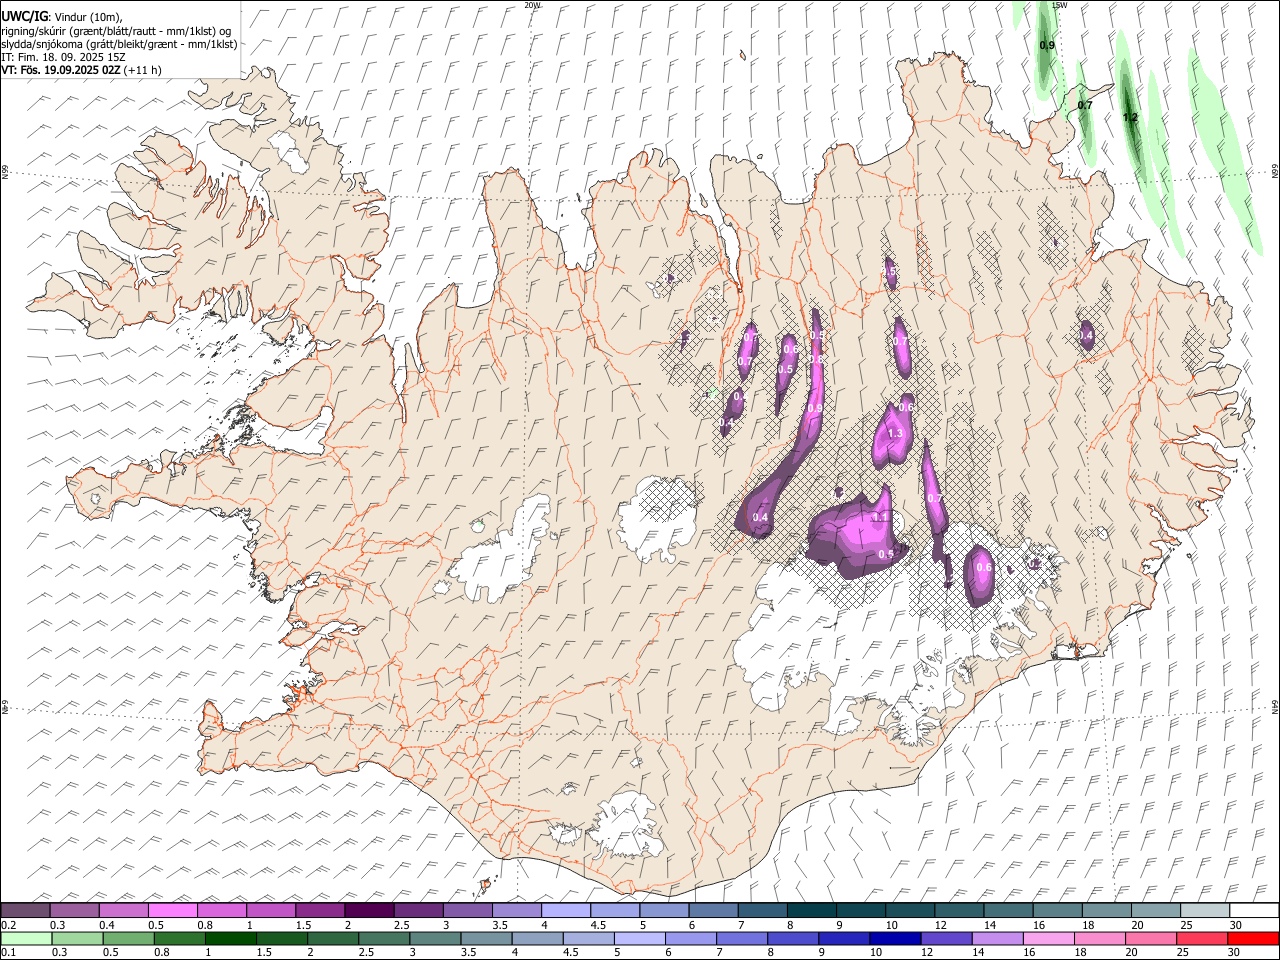Pick top-row swatch between 2.5 and 3
The width and height of the screenshot is (1280, 960).
418,910
